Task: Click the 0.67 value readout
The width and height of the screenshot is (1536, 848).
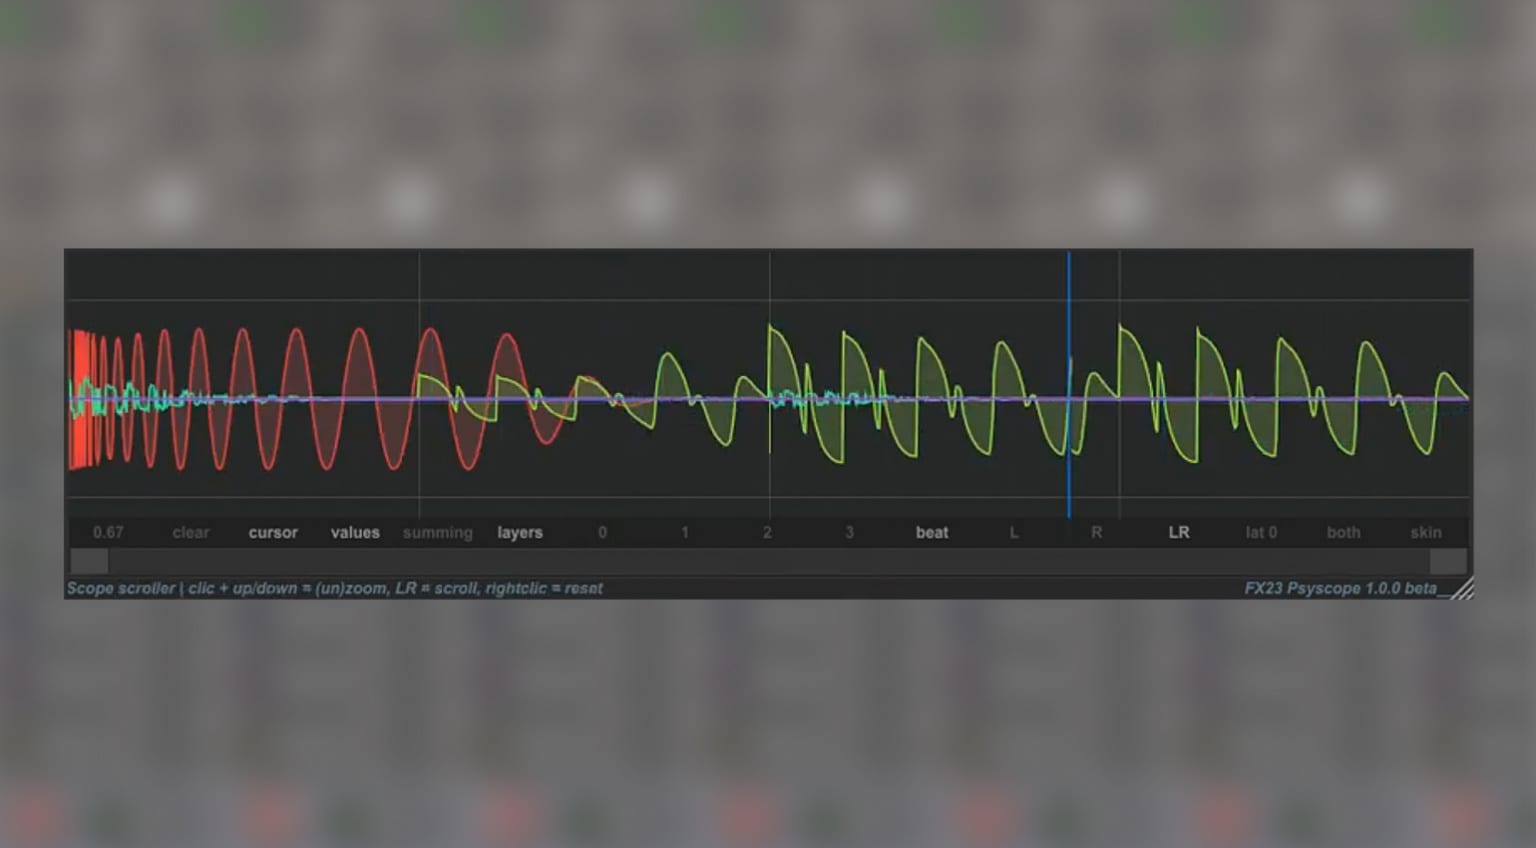Action: coord(108,532)
